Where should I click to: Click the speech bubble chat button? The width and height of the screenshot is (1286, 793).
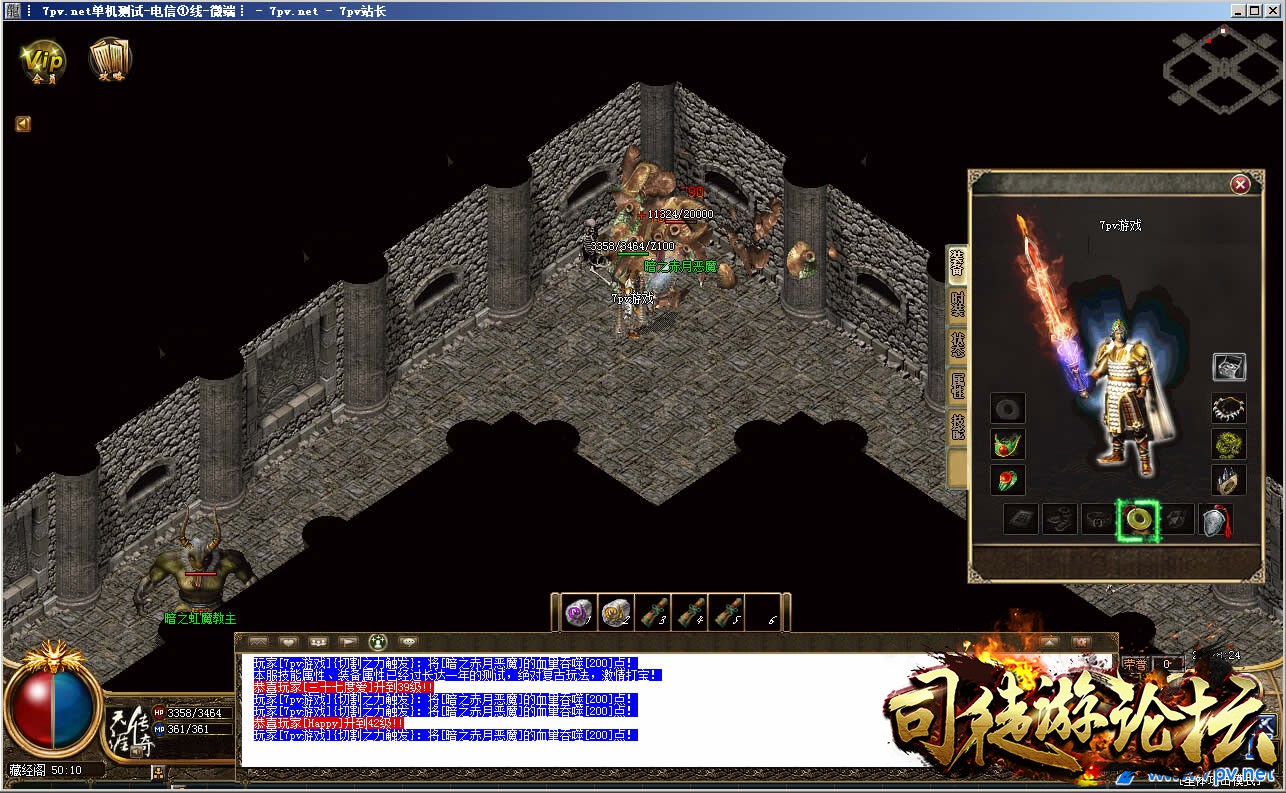tap(408, 641)
